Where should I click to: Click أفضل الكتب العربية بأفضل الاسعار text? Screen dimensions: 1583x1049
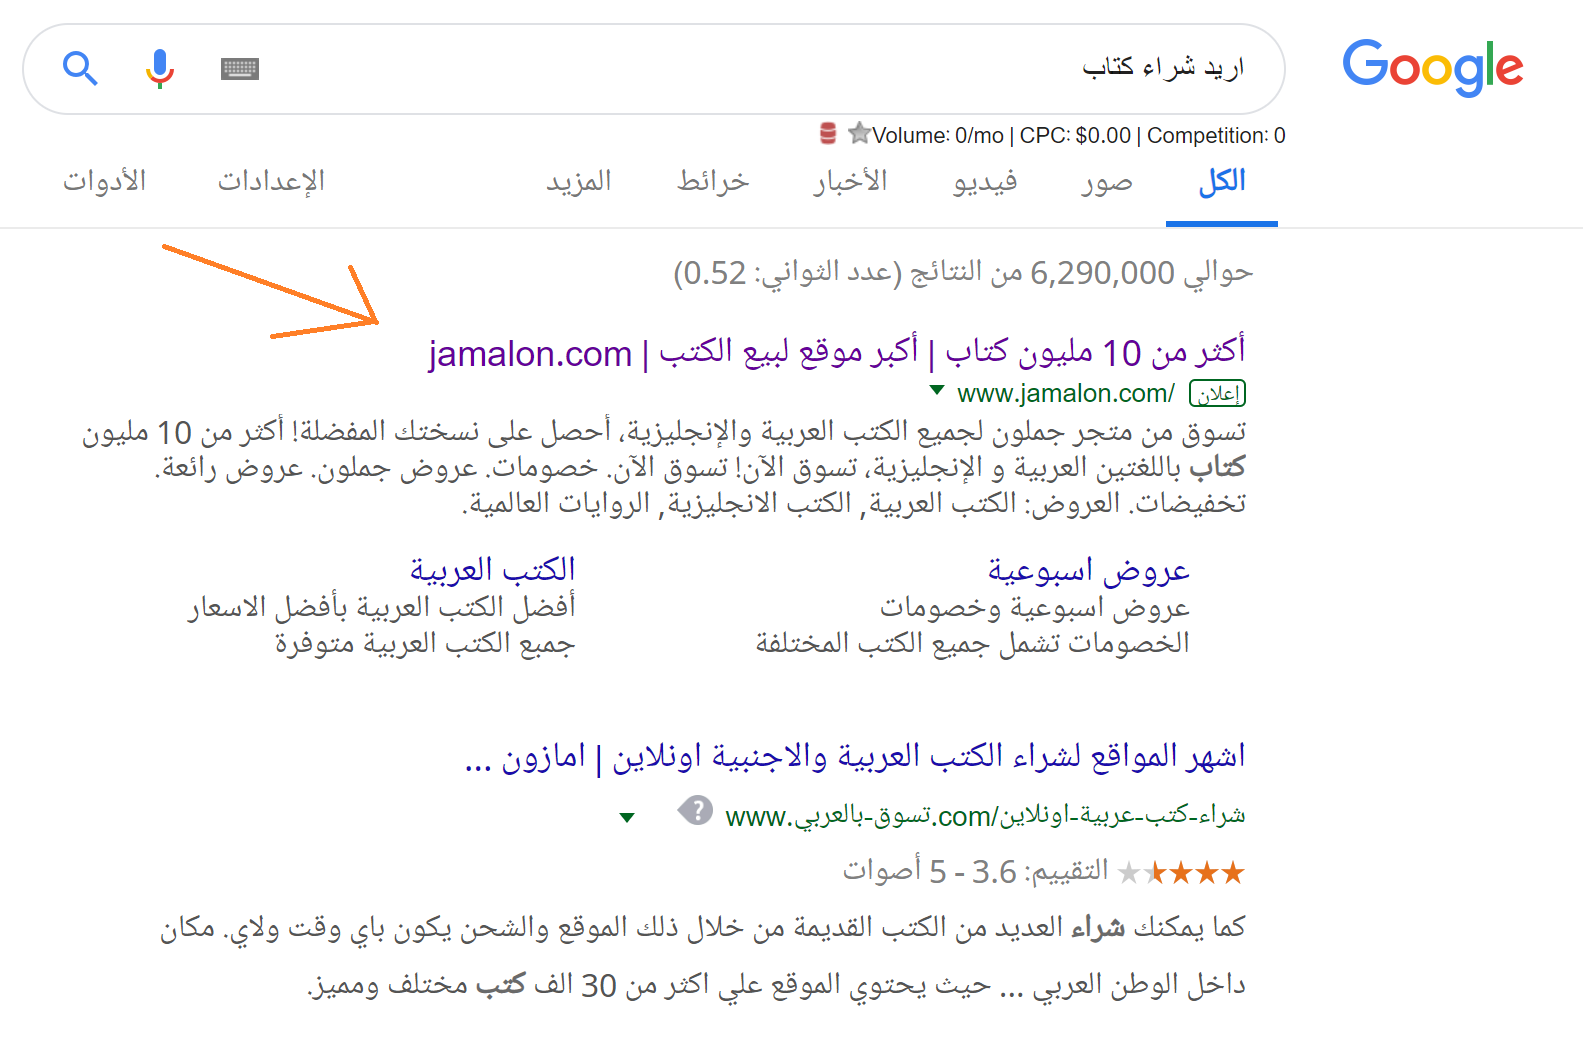(382, 608)
